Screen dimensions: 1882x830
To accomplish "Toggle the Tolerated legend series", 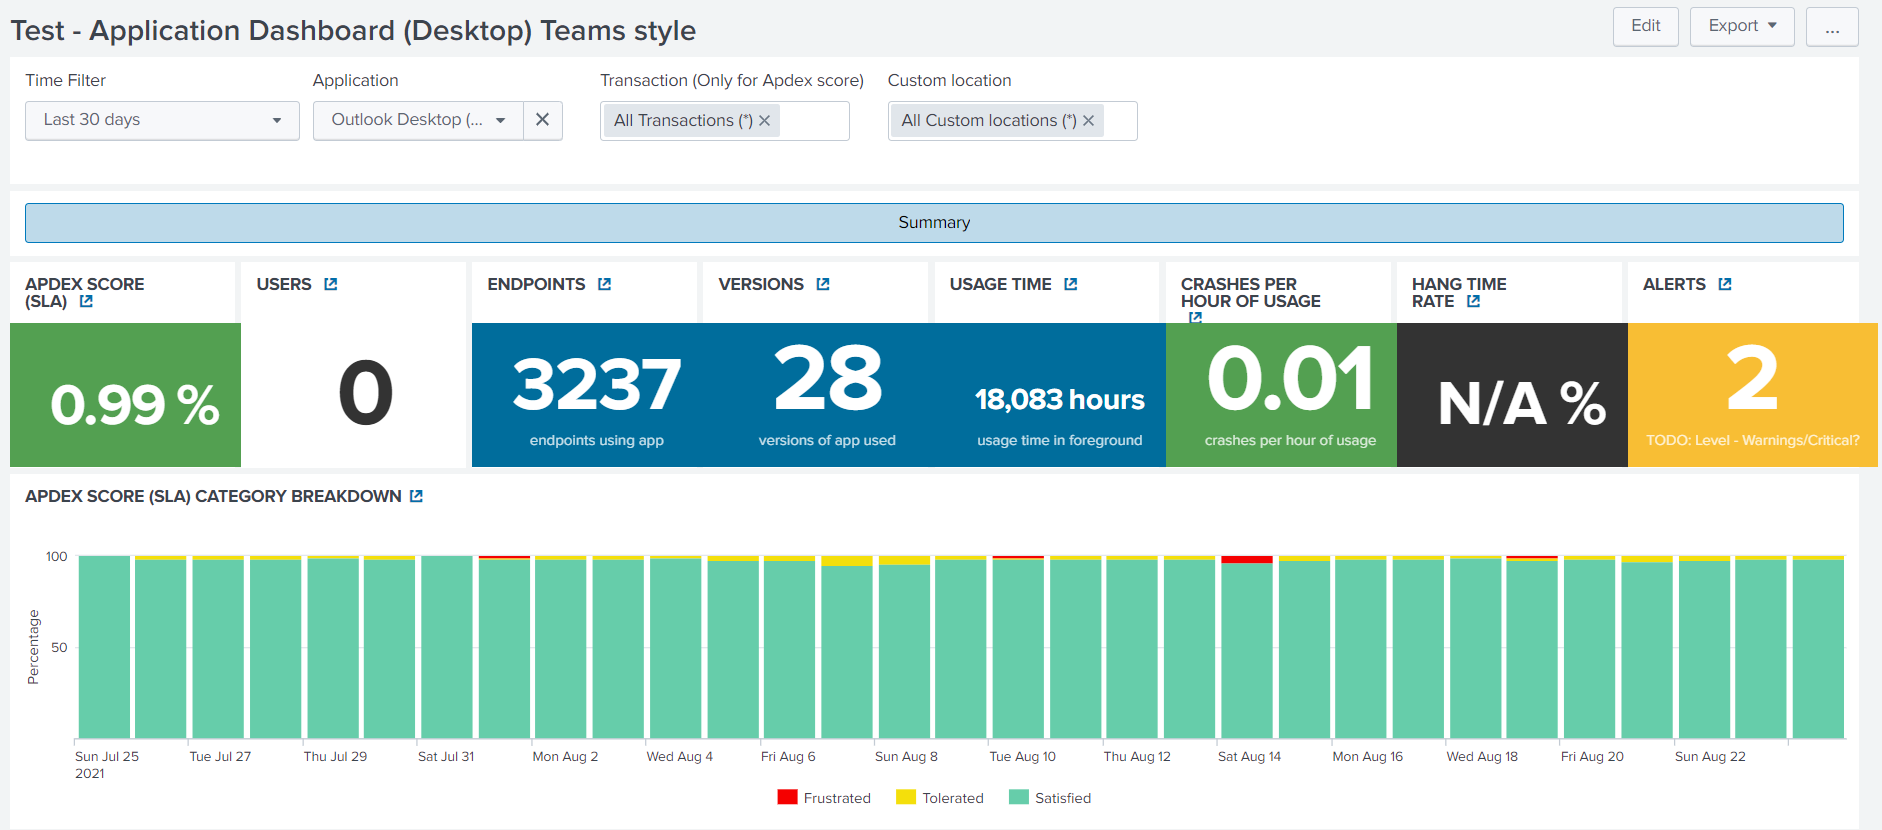I will point(941,798).
